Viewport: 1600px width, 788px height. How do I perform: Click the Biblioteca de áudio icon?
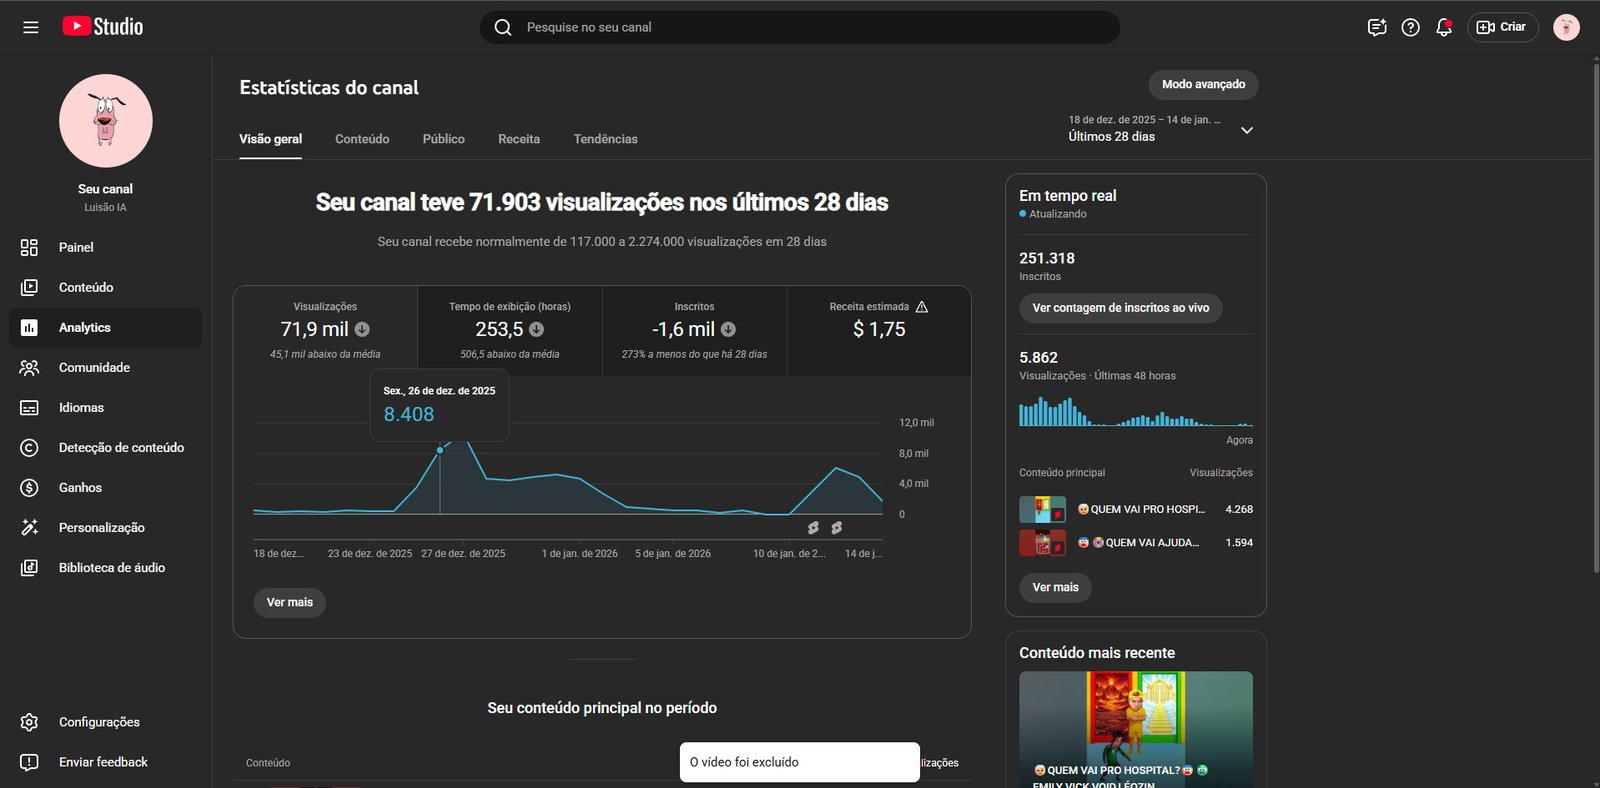[x=29, y=567]
